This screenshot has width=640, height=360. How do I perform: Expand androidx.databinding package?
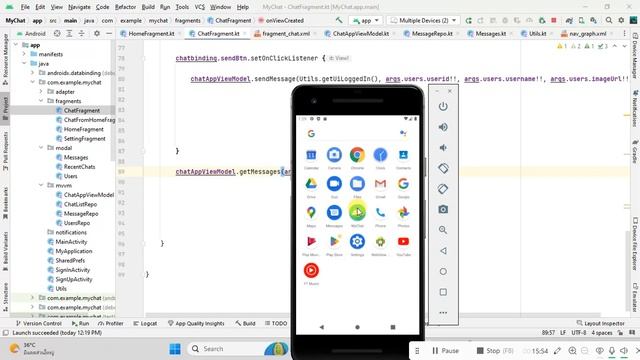33,73
